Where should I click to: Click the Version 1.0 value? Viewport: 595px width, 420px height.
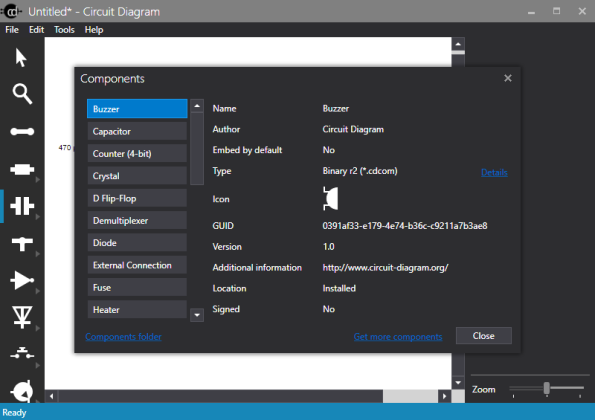[329, 247]
